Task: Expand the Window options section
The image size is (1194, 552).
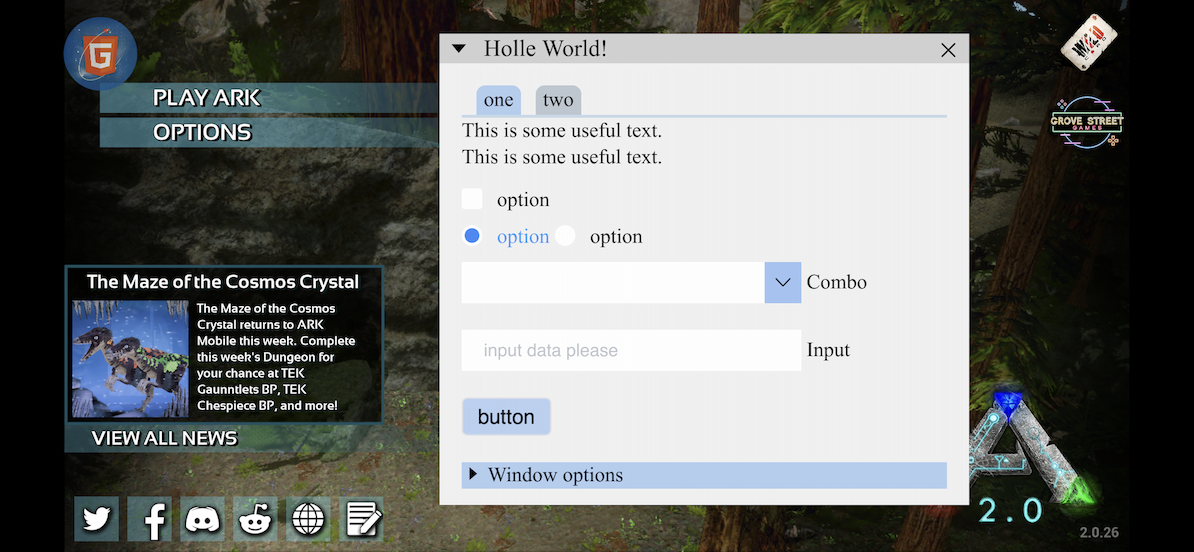Action: pos(704,475)
